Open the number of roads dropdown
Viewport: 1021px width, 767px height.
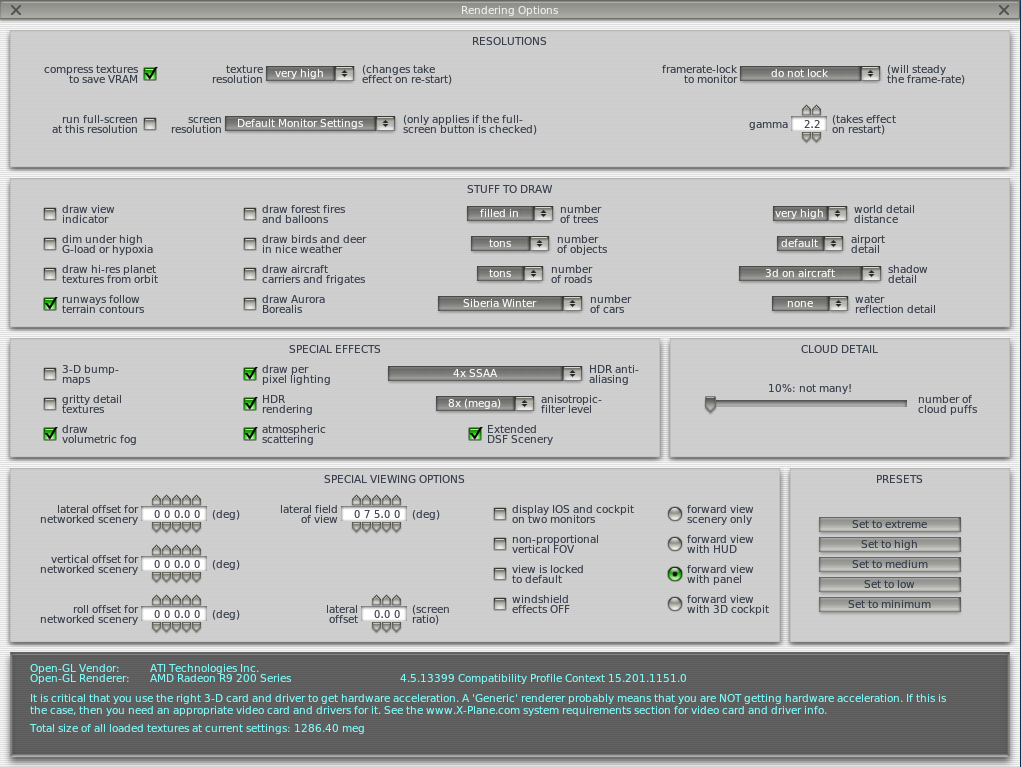pyautogui.click(x=510, y=273)
